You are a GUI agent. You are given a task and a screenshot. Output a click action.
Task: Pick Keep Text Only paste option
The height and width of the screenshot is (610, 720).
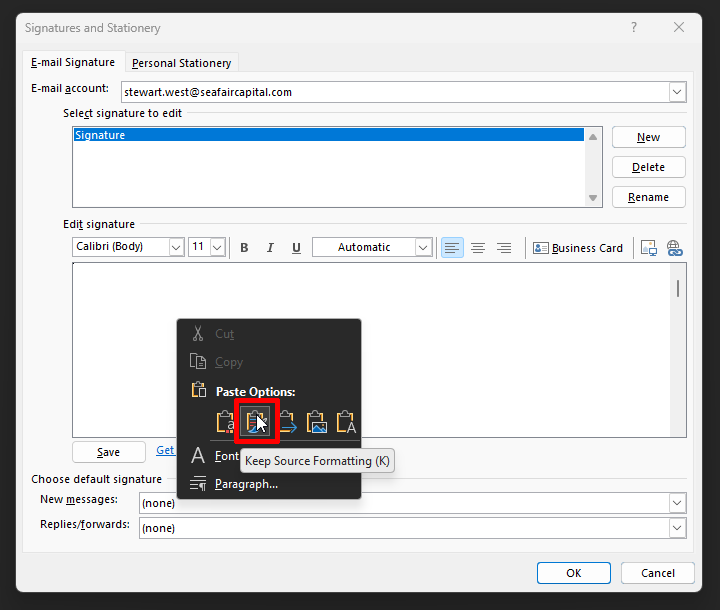pos(346,422)
